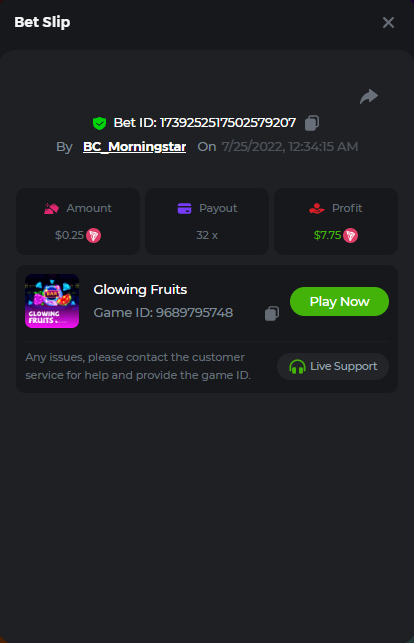Copy the Bet ID number
The width and height of the screenshot is (414, 643).
[312, 123]
